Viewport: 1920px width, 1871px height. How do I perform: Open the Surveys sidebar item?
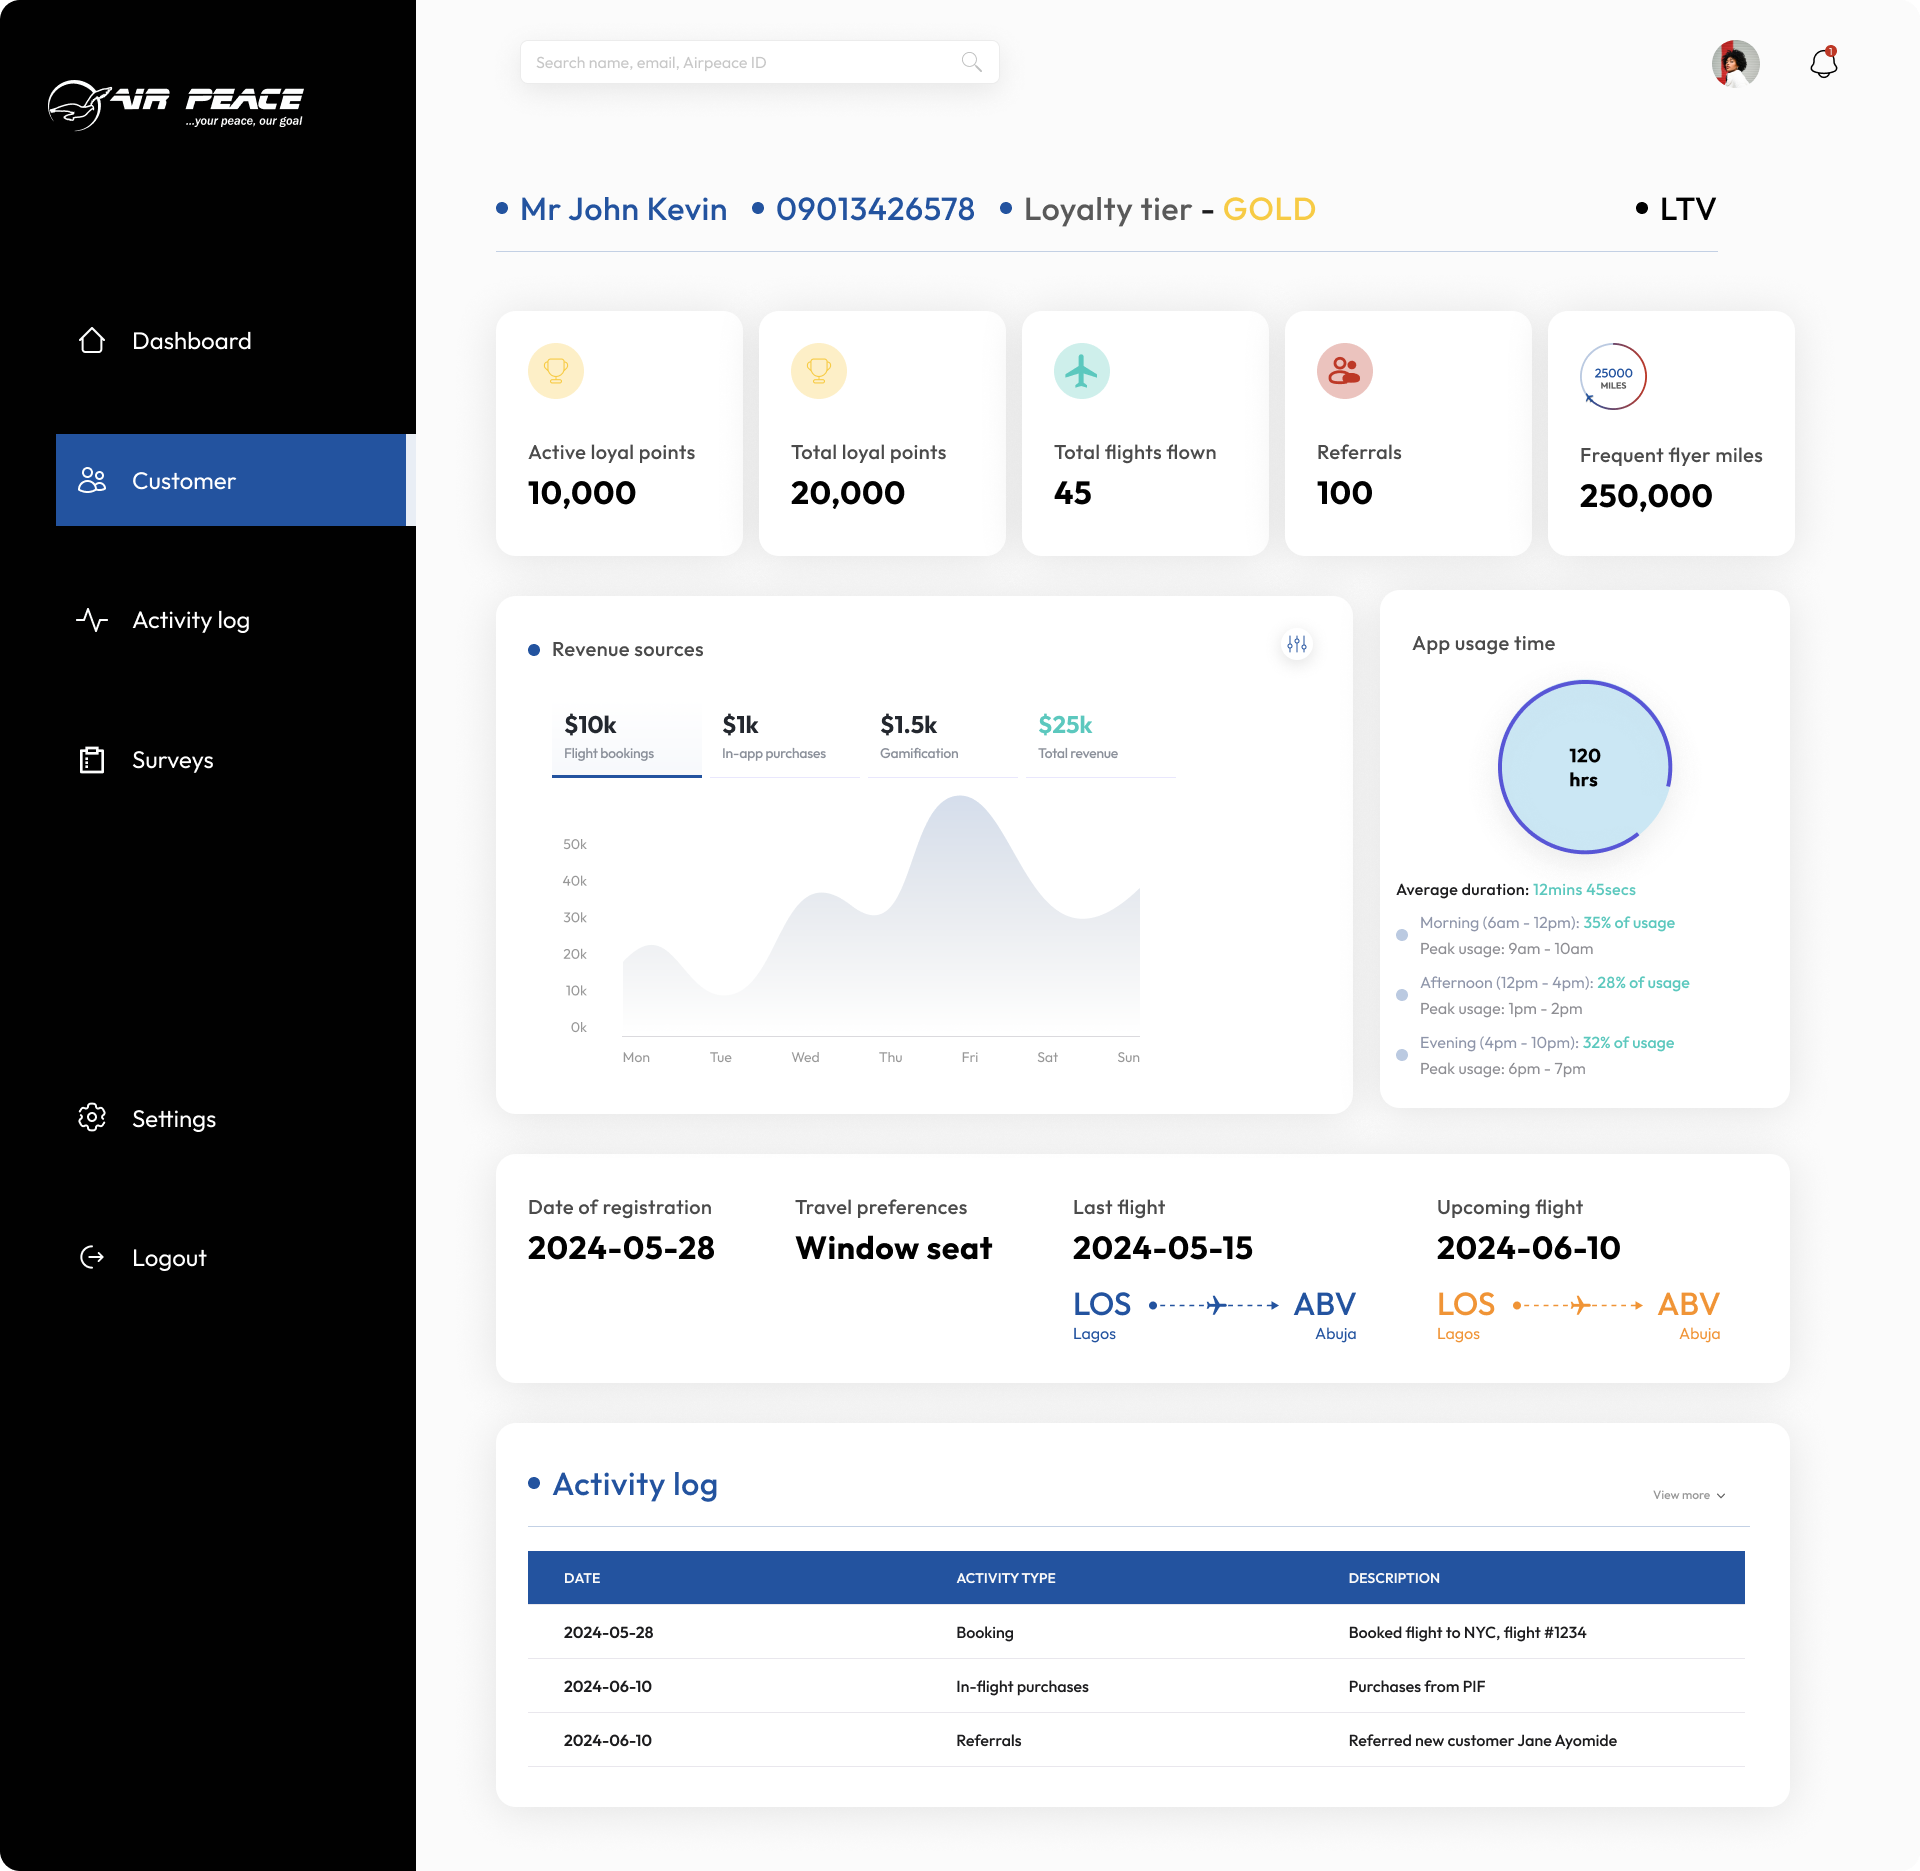tap(172, 760)
